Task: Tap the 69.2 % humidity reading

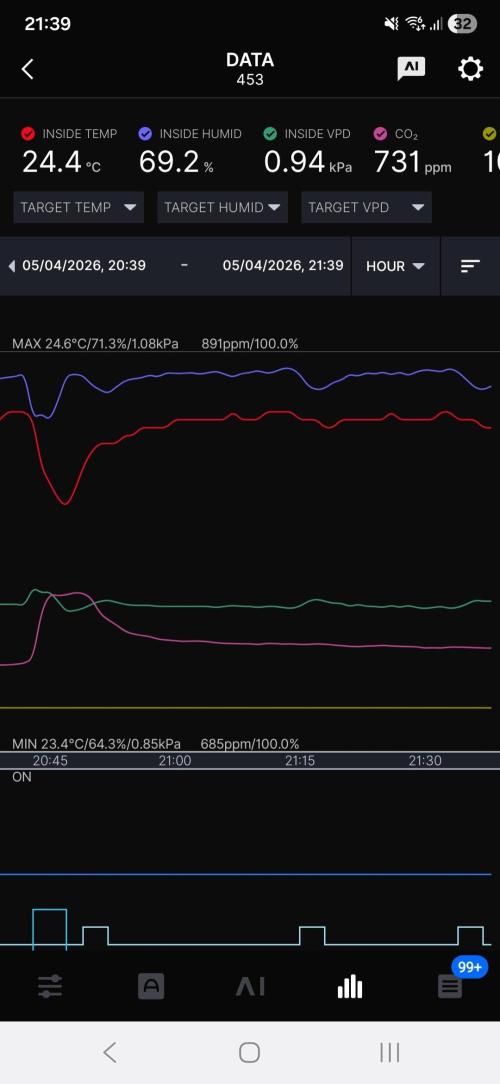Action: click(x=176, y=162)
